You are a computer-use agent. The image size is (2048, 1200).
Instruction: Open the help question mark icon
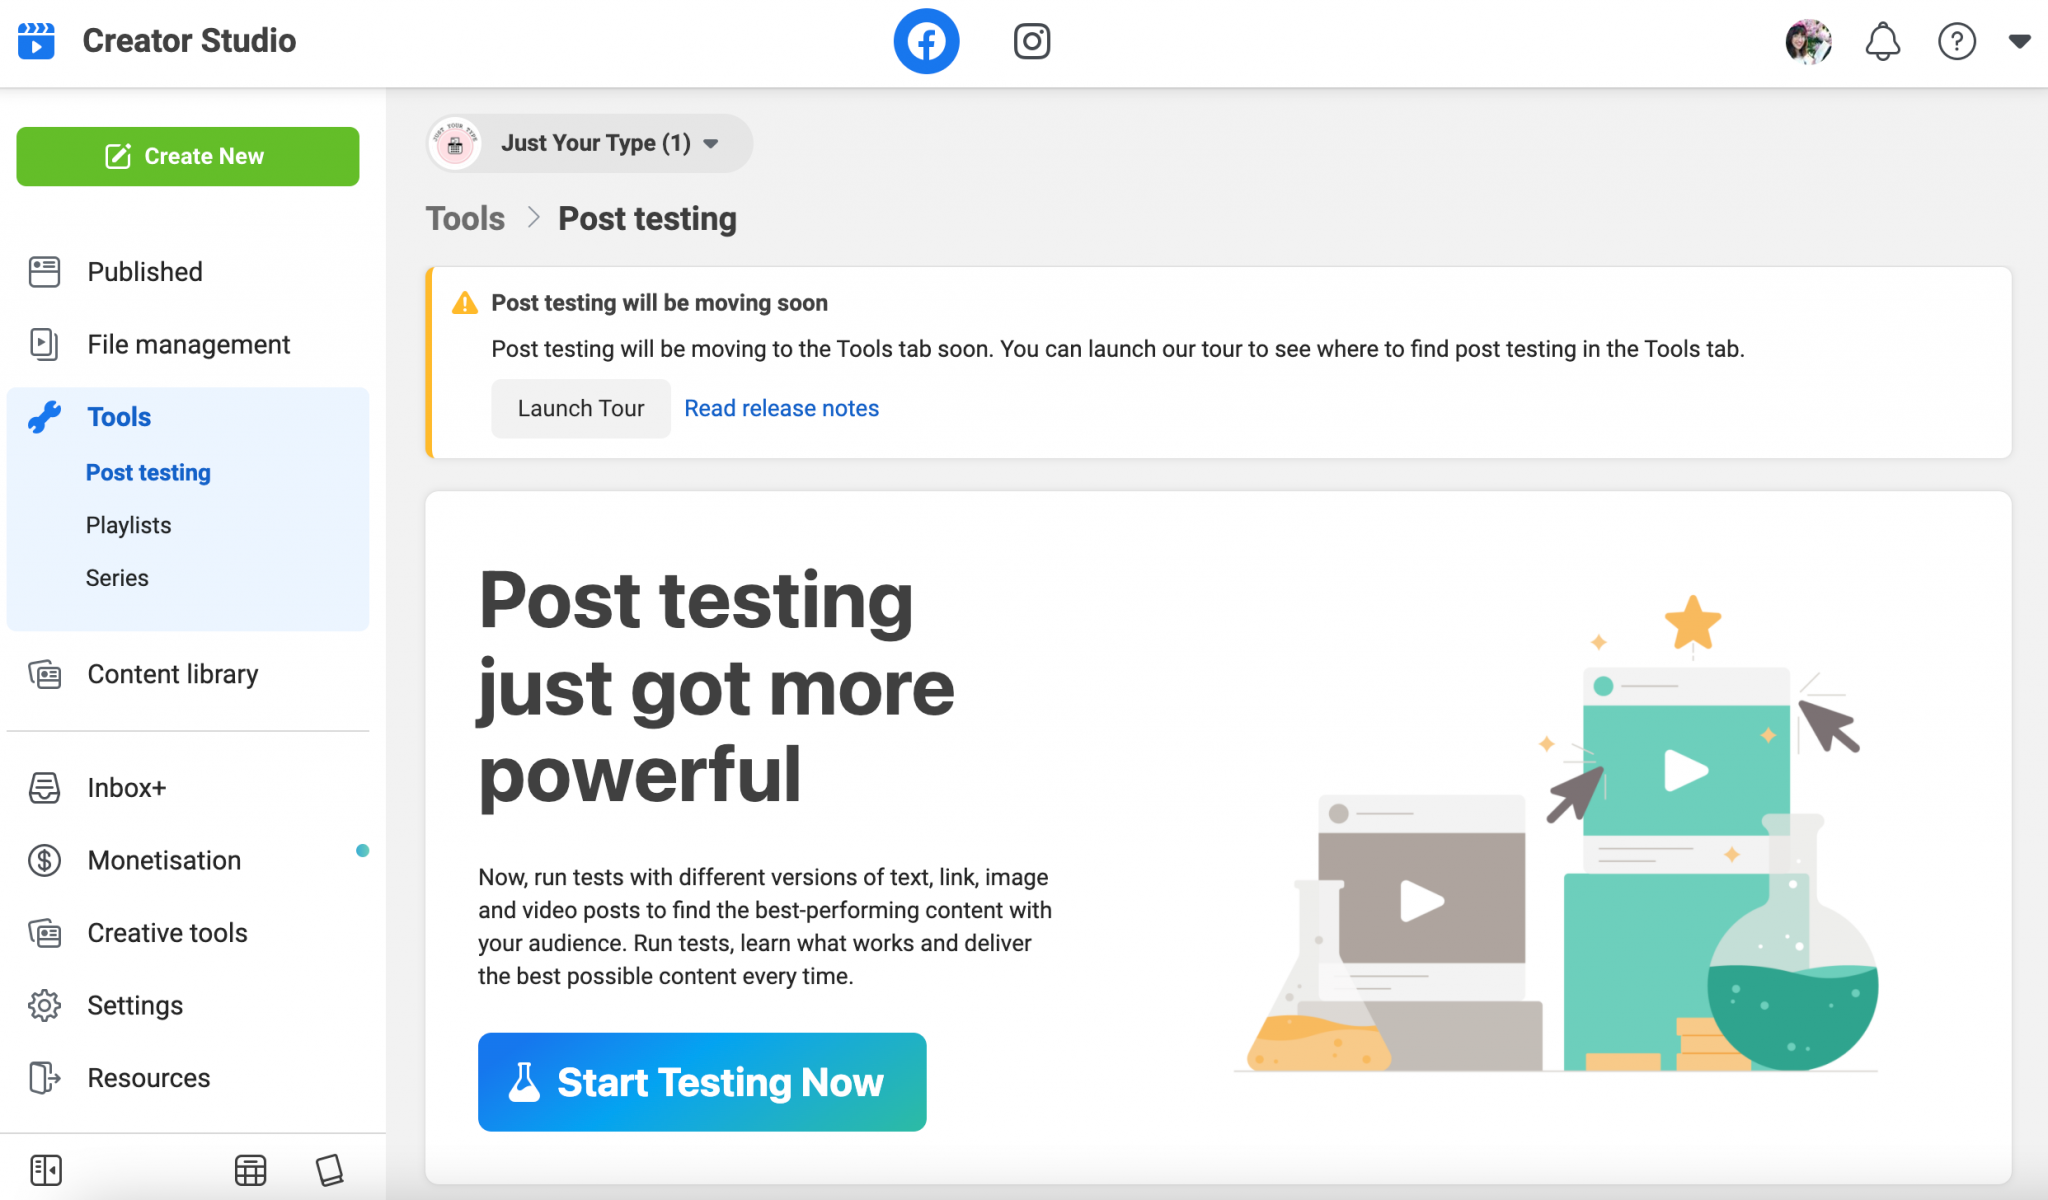coord(1956,41)
